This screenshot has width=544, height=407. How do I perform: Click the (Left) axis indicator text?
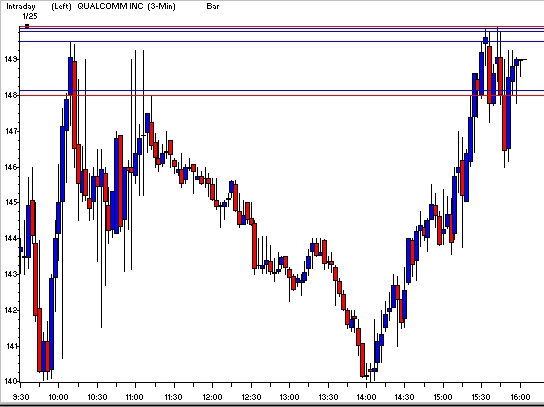point(61,6)
